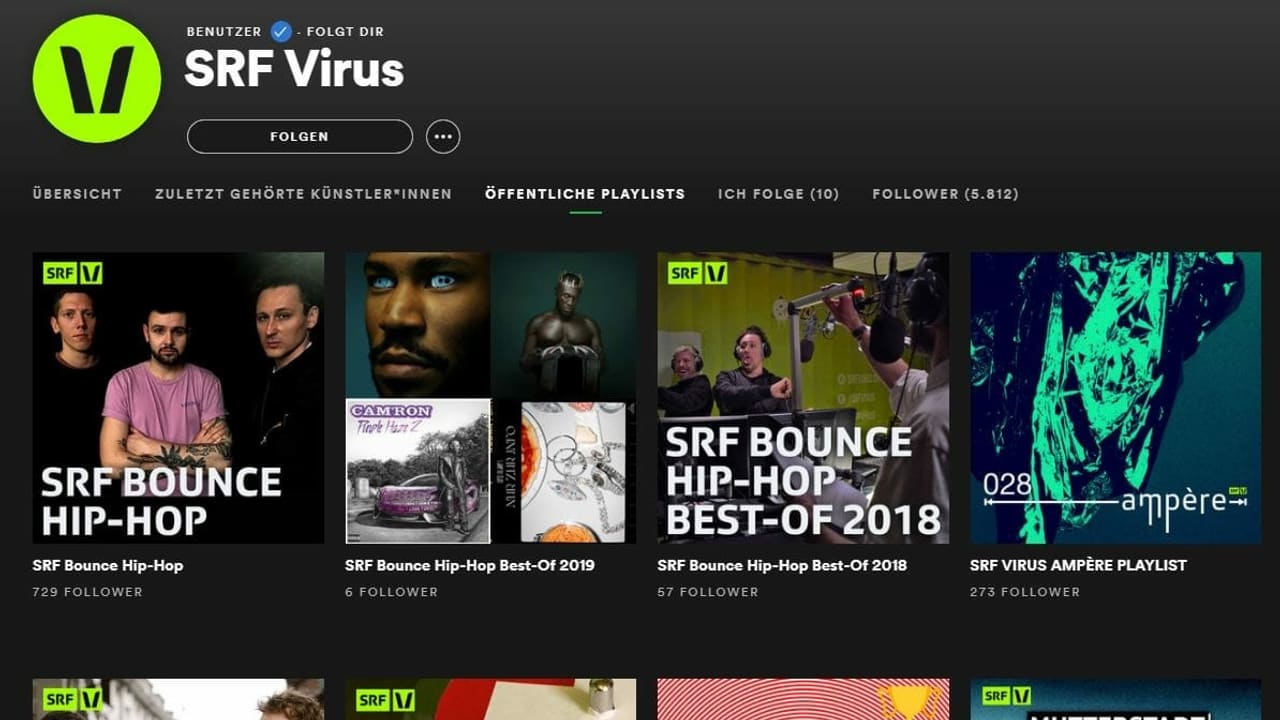Open the Ich folge (10) tab
The width and height of the screenshot is (1280, 720).
click(778, 194)
